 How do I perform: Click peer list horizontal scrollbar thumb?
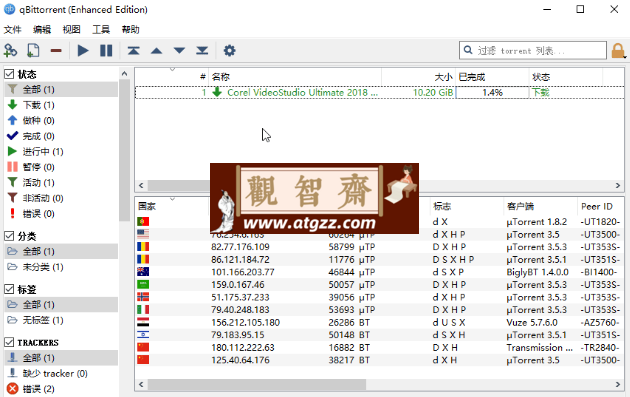257,385
